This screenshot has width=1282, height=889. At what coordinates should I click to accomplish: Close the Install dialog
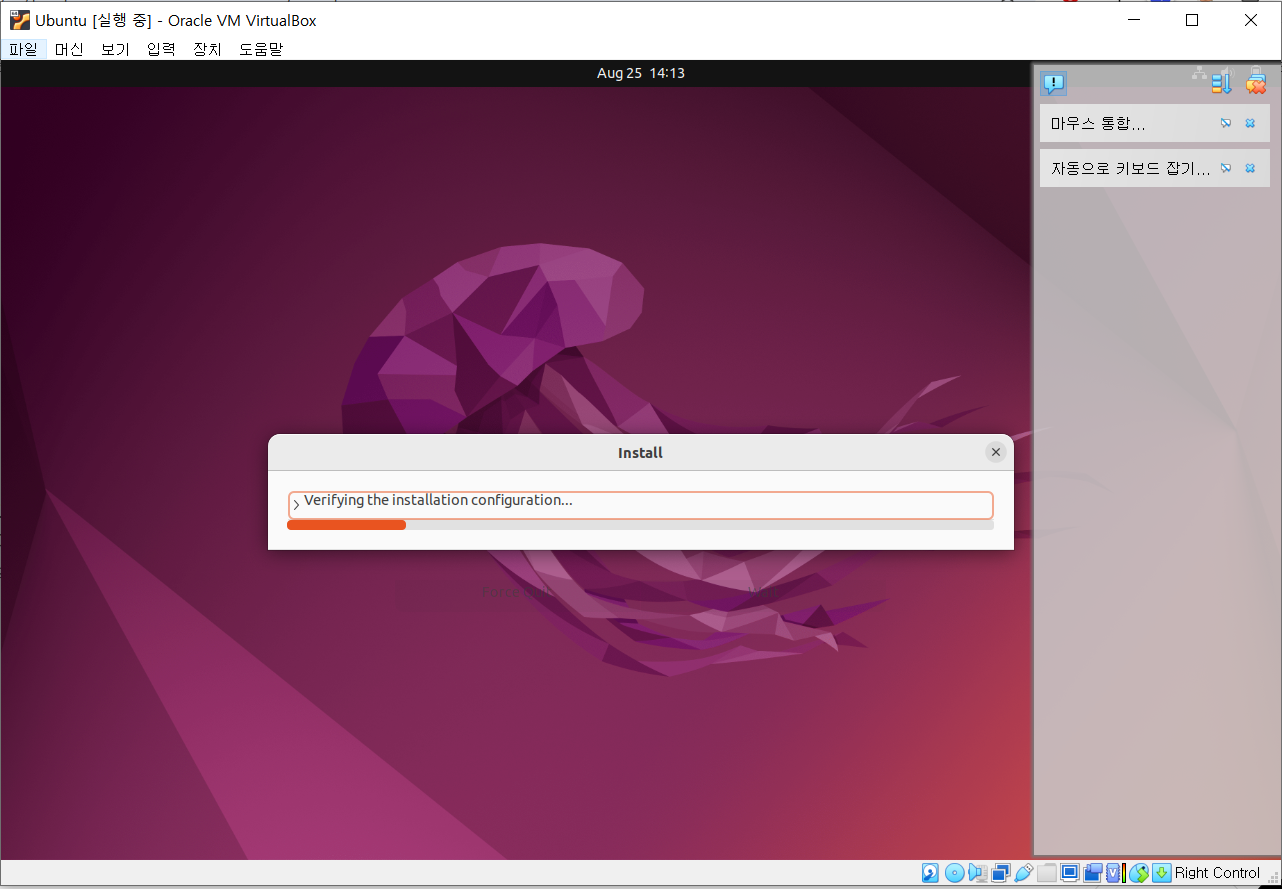(995, 452)
